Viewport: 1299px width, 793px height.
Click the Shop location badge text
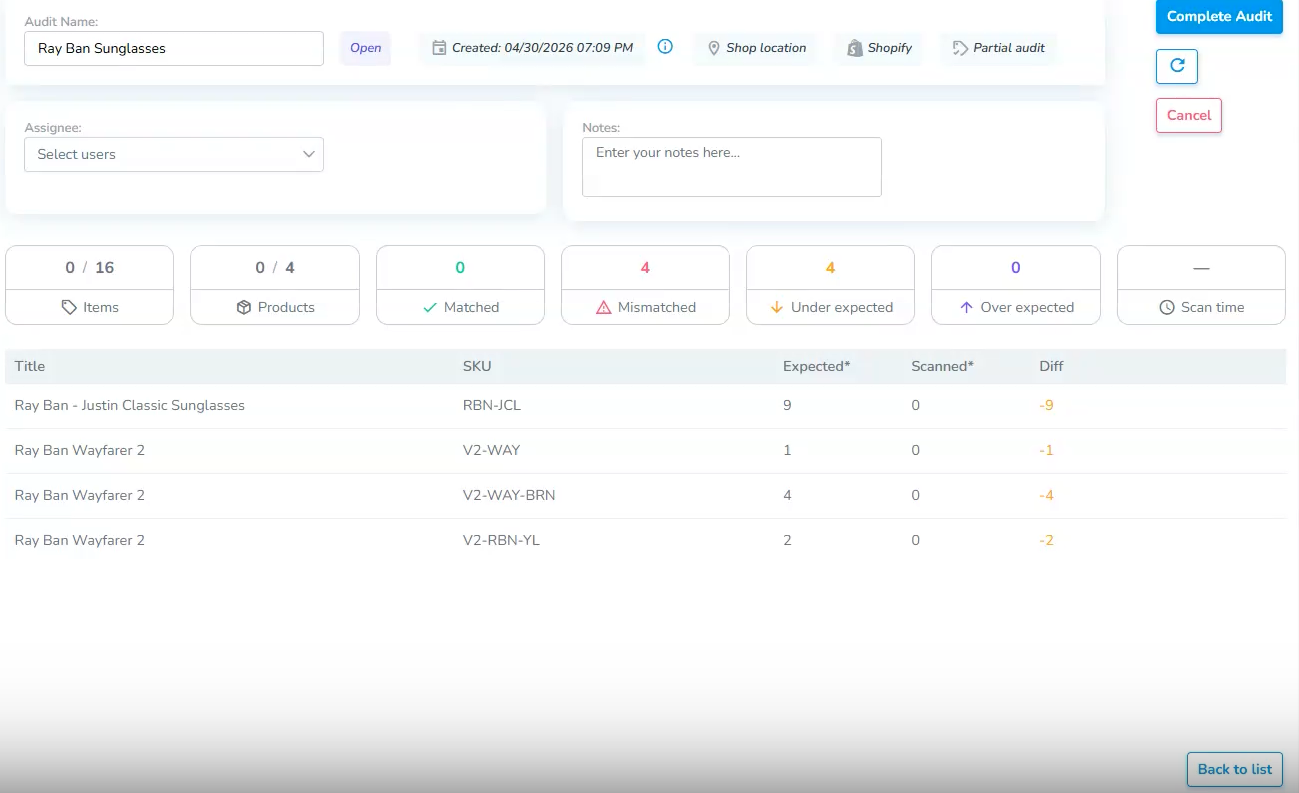766,48
